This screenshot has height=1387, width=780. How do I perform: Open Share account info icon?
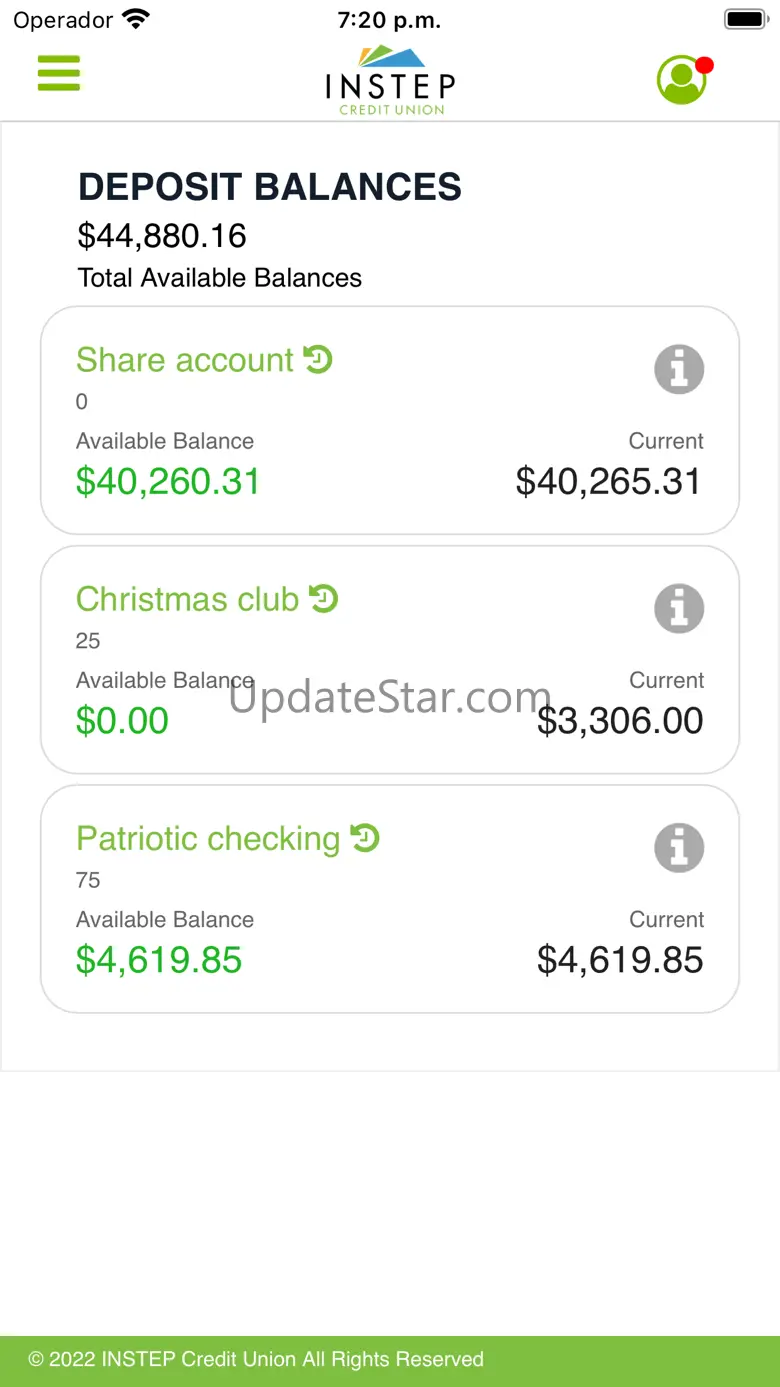point(679,369)
